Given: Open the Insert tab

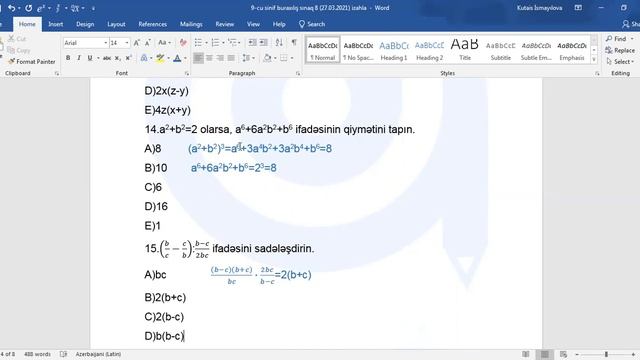Looking at the screenshot, I should point(56,24).
